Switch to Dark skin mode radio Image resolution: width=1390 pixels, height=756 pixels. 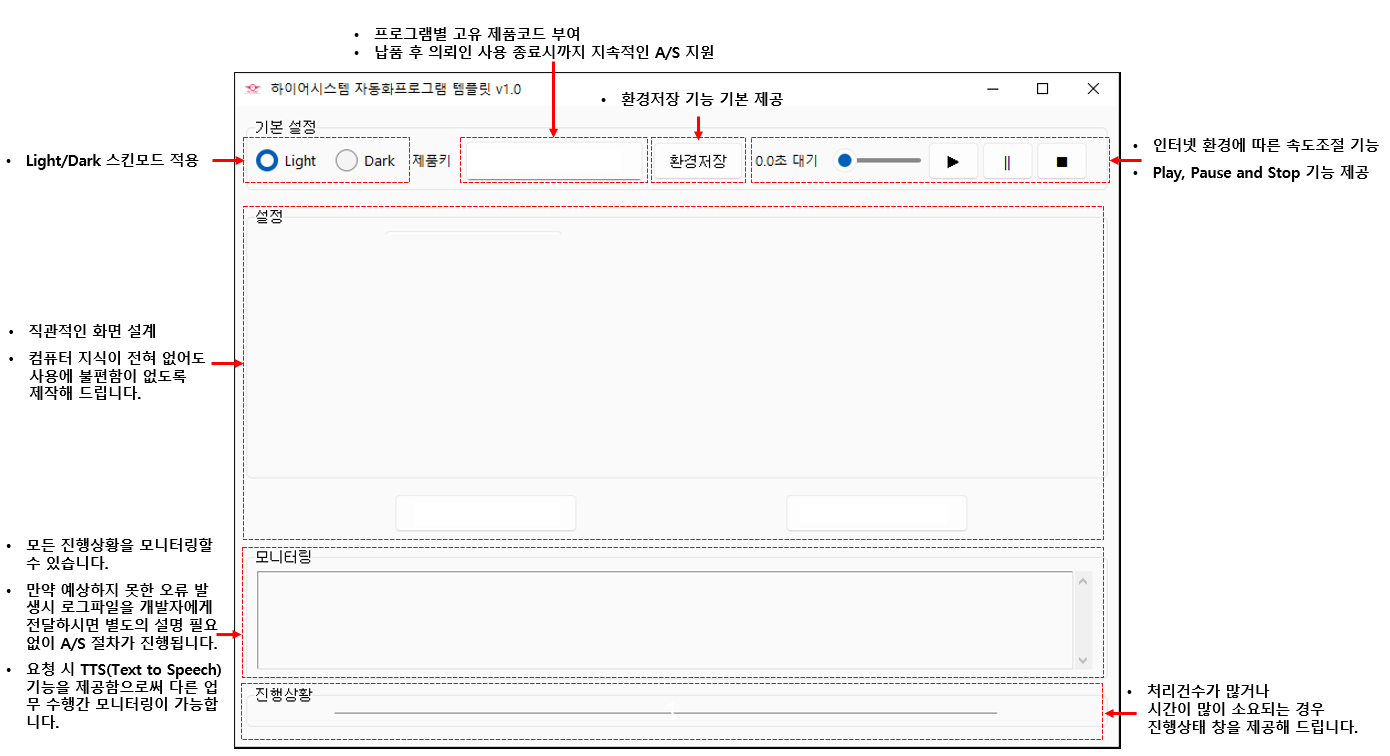pyautogui.click(x=347, y=161)
